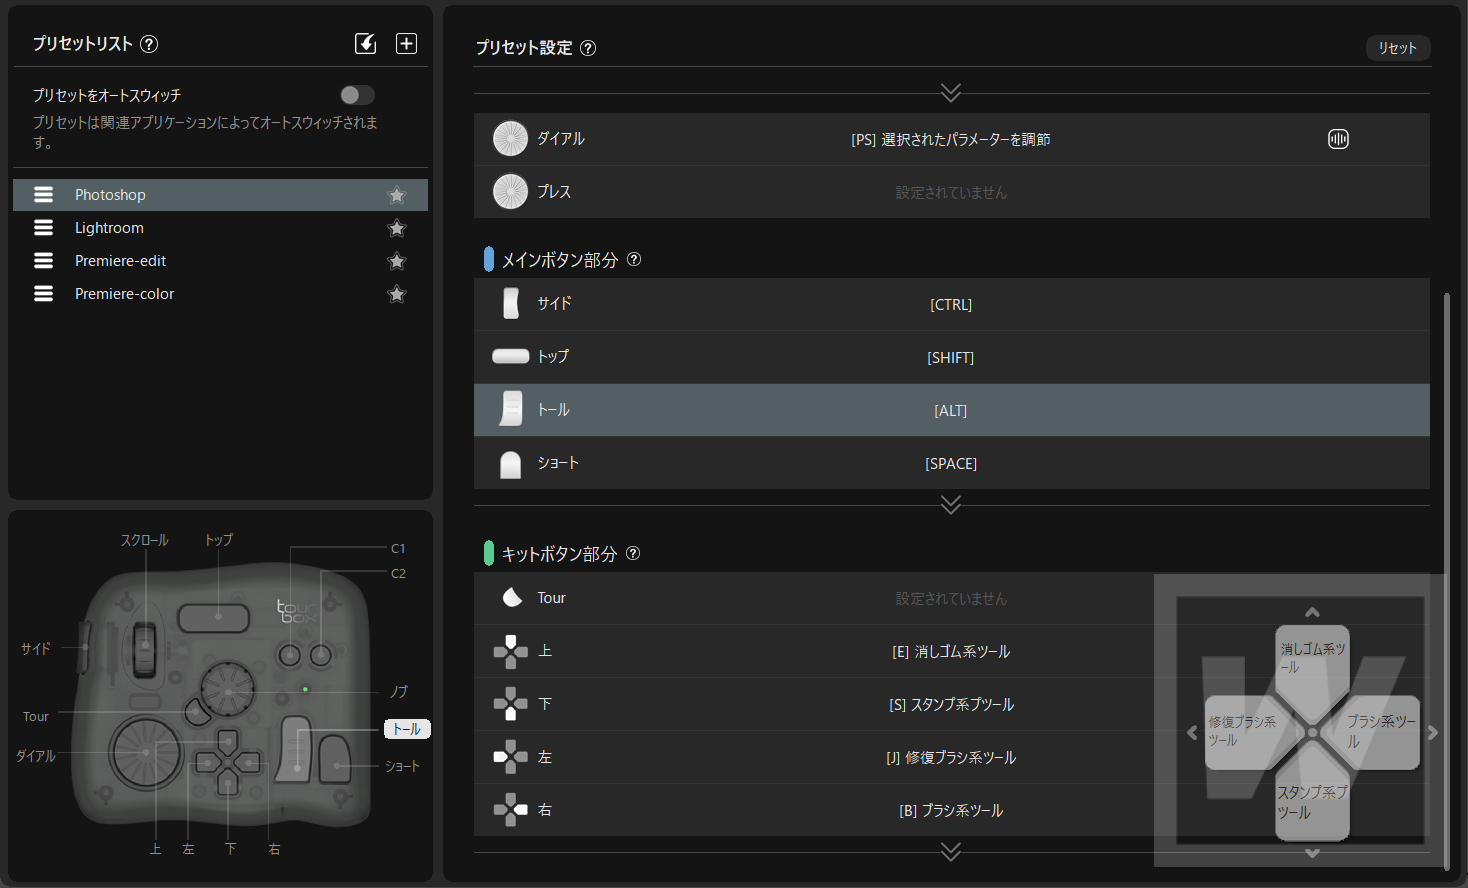Open the [SPACE] assignment for ショート
The width and height of the screenshot is (1468, 888).
(951, 463)
